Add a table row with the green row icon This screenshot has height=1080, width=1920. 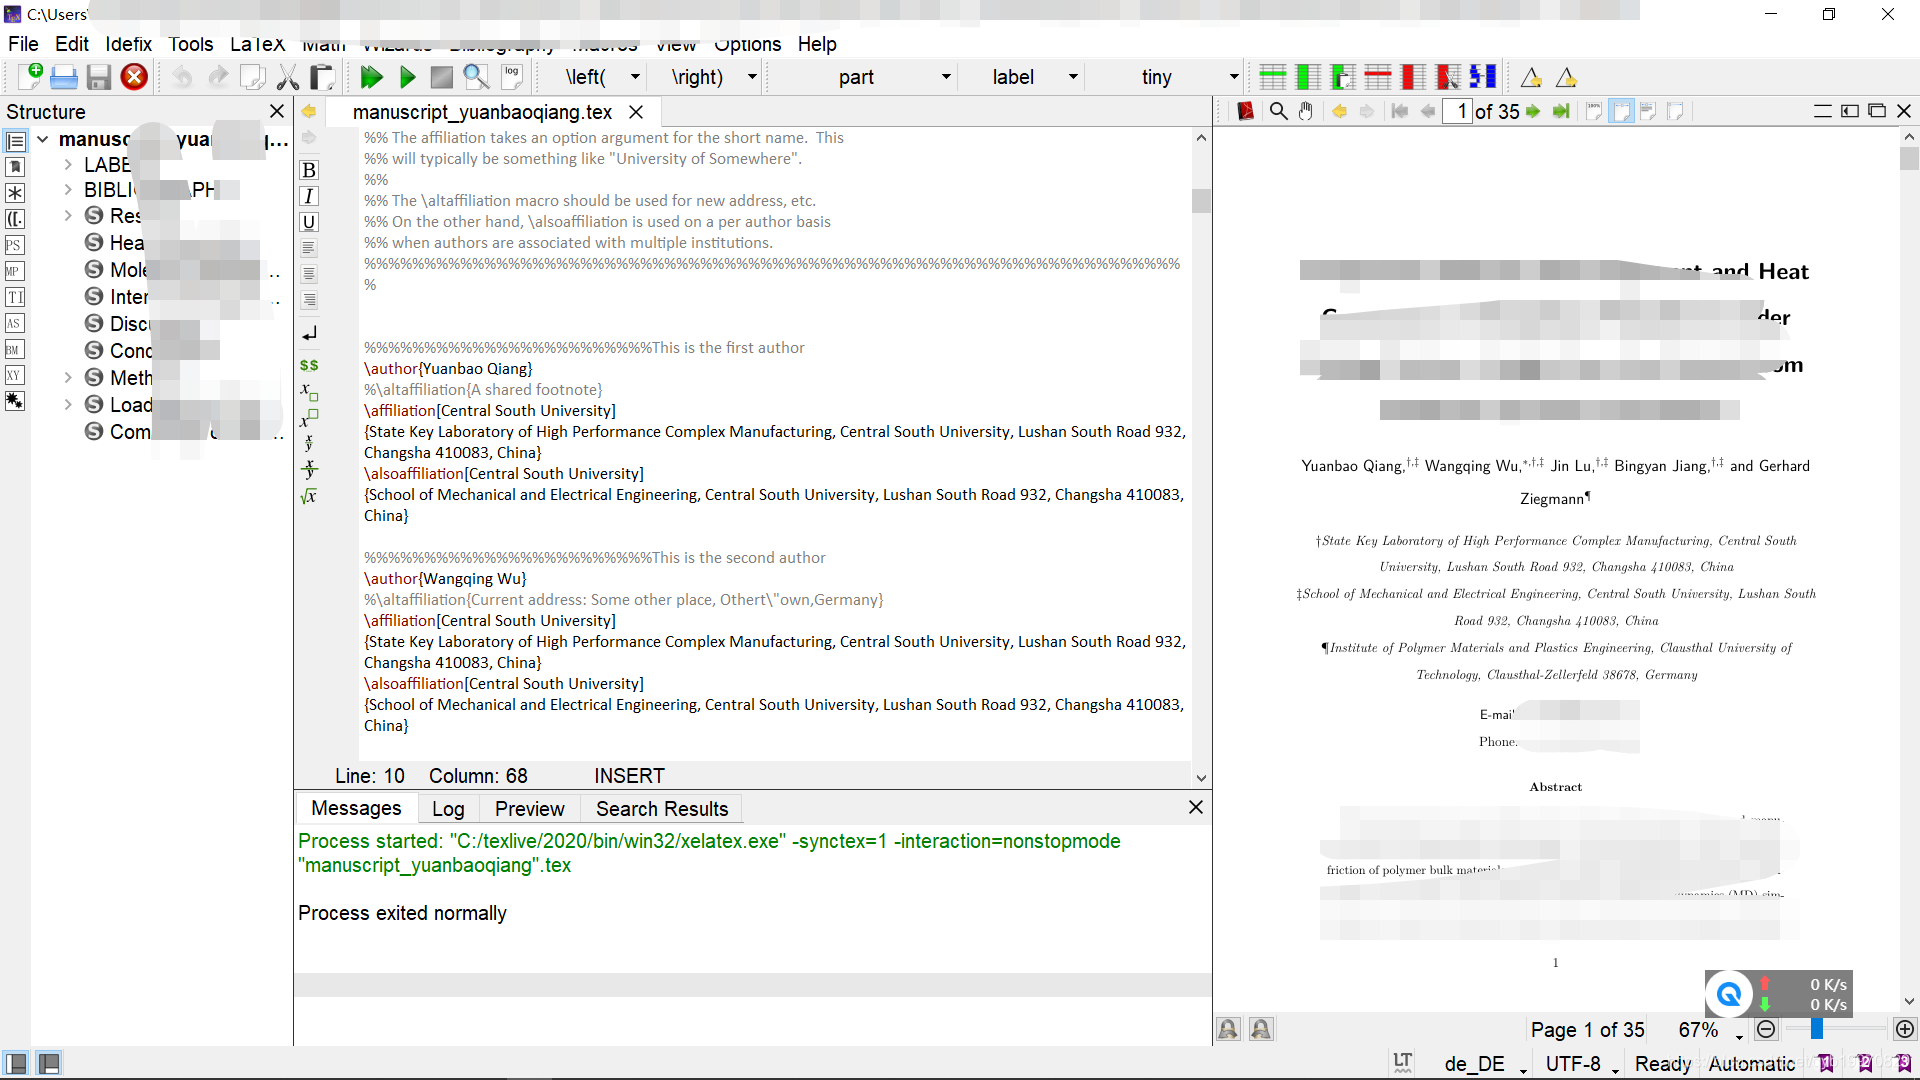click(x=1273, y=77)
